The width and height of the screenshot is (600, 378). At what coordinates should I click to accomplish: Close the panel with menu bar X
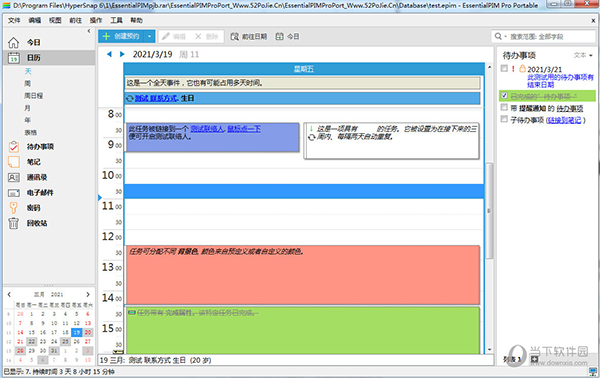(x=593, y=20)
